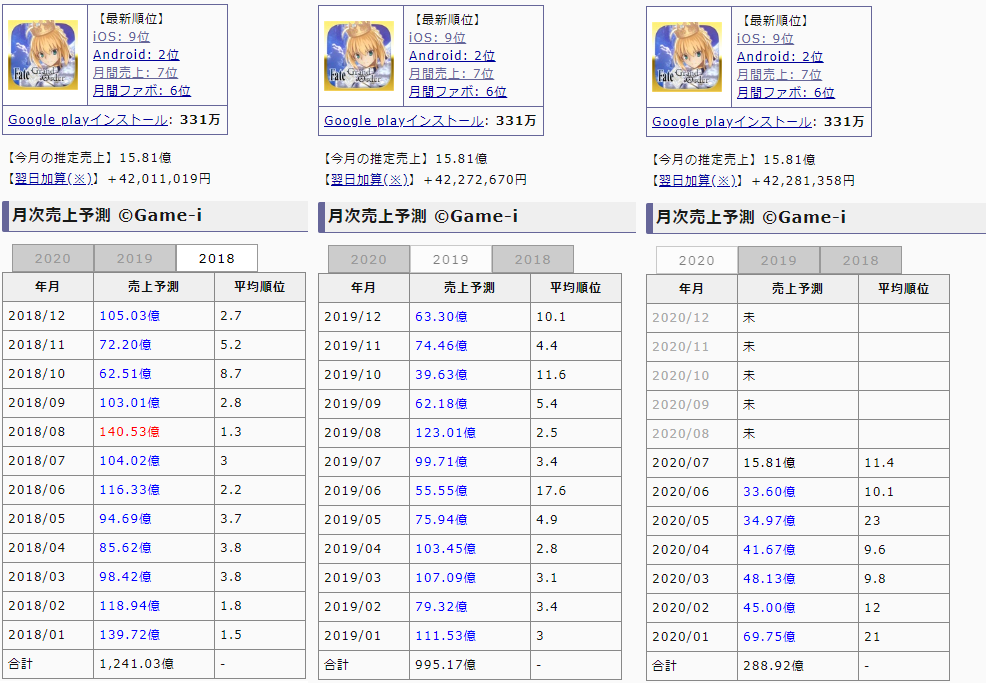Open the 2020 tab above the 2018/12 table
Viewport: 986px width, 683px height.
pyautogui.click(x=53, y=258)
